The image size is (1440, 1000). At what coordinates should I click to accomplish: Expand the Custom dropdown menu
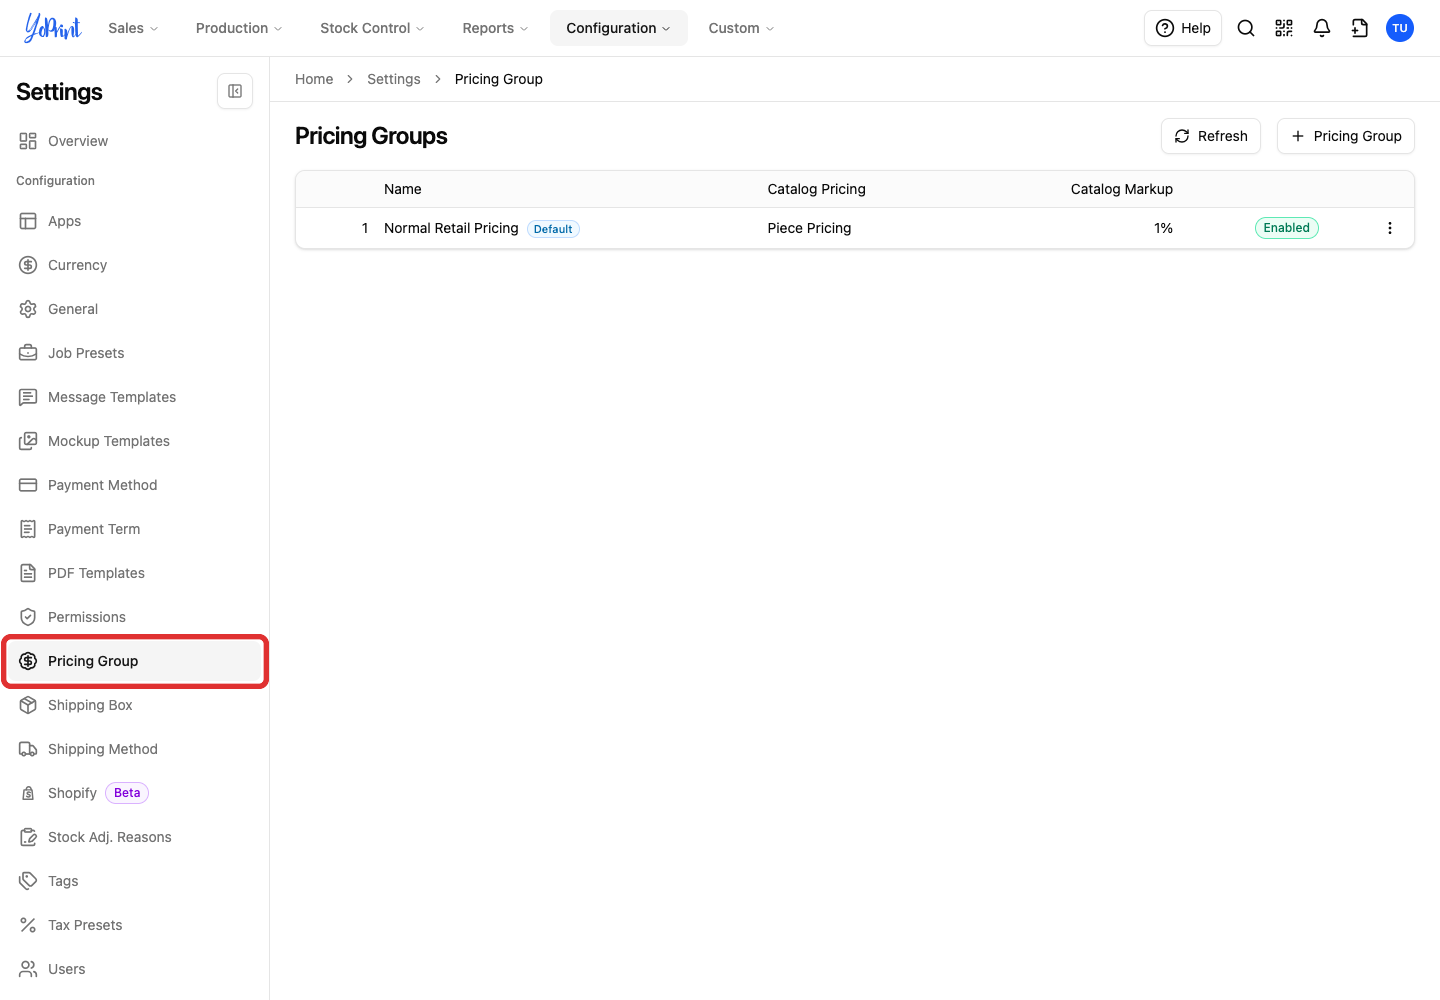pyautogui.click(x=741, y=28)
